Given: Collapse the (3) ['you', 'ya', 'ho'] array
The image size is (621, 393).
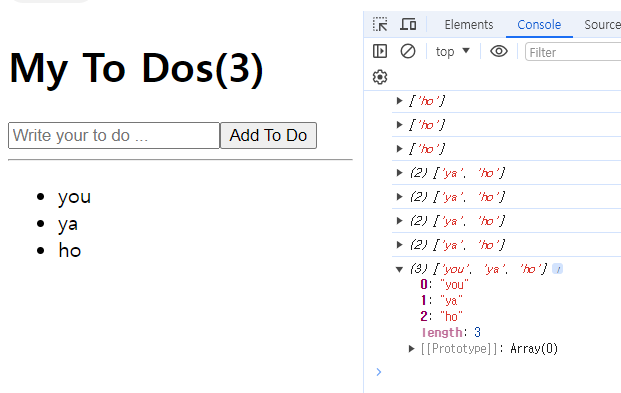Looking at the screenshot, I should 399,269.
